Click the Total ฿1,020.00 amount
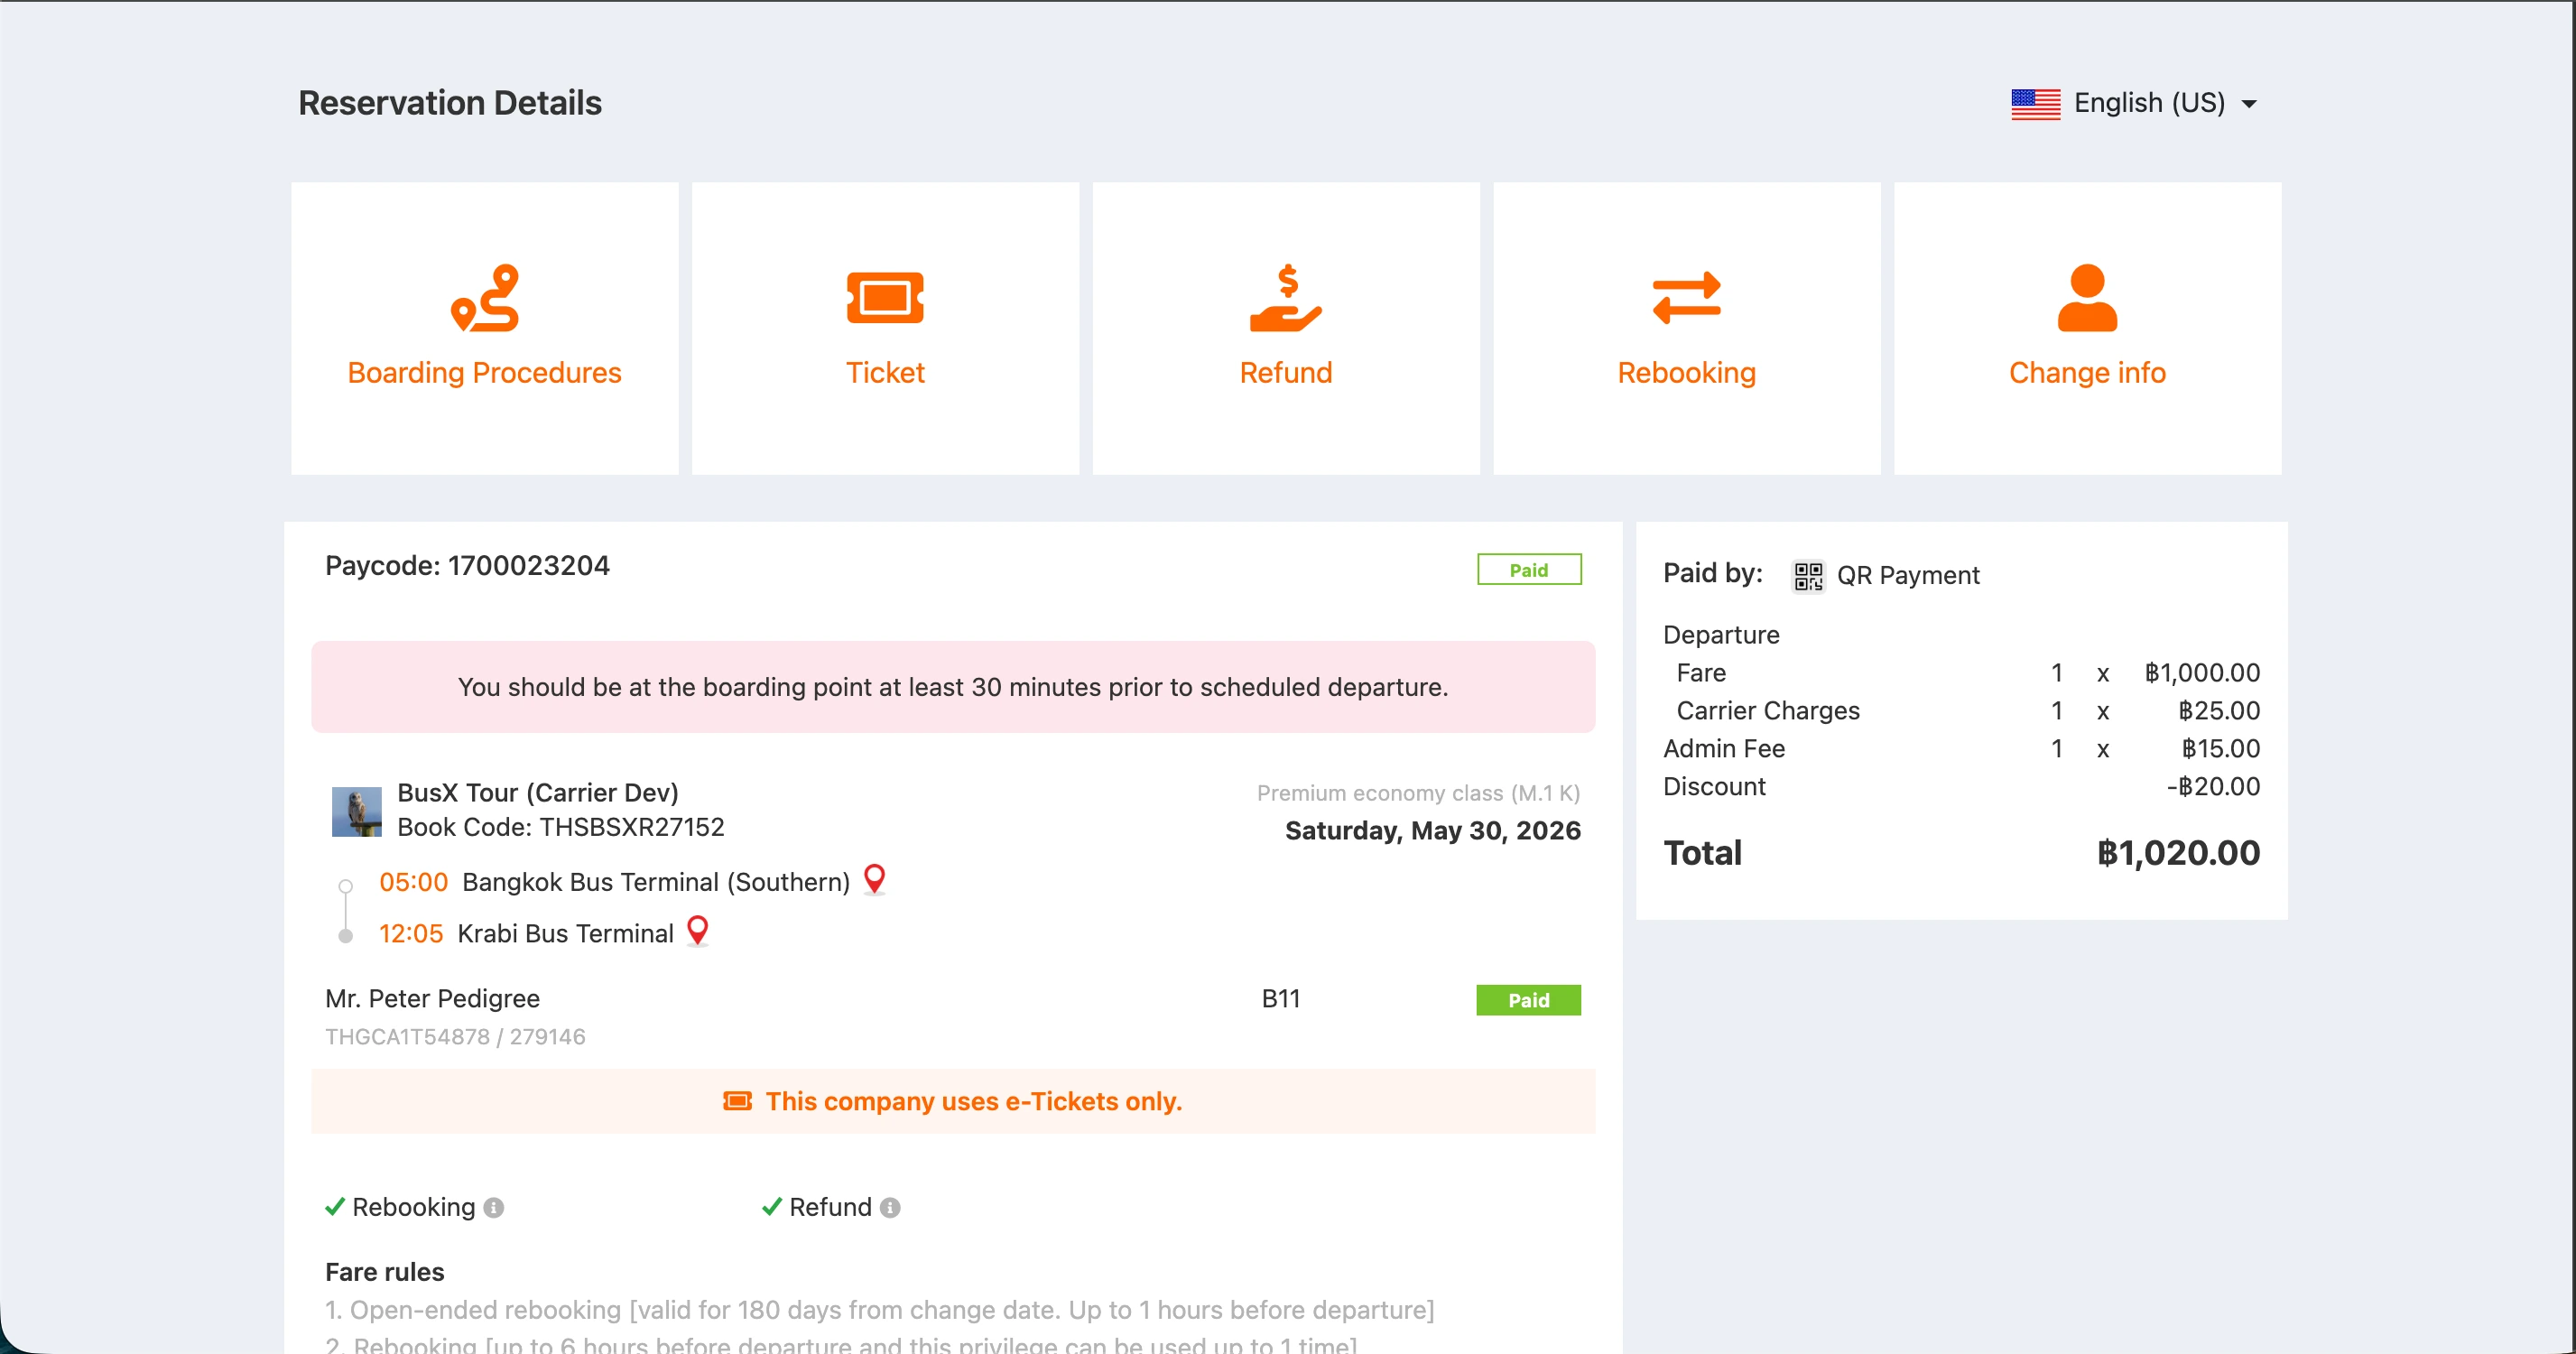Image resolution: width=2576 pixels, height=1354 pixels. [x=2178, y=853]
